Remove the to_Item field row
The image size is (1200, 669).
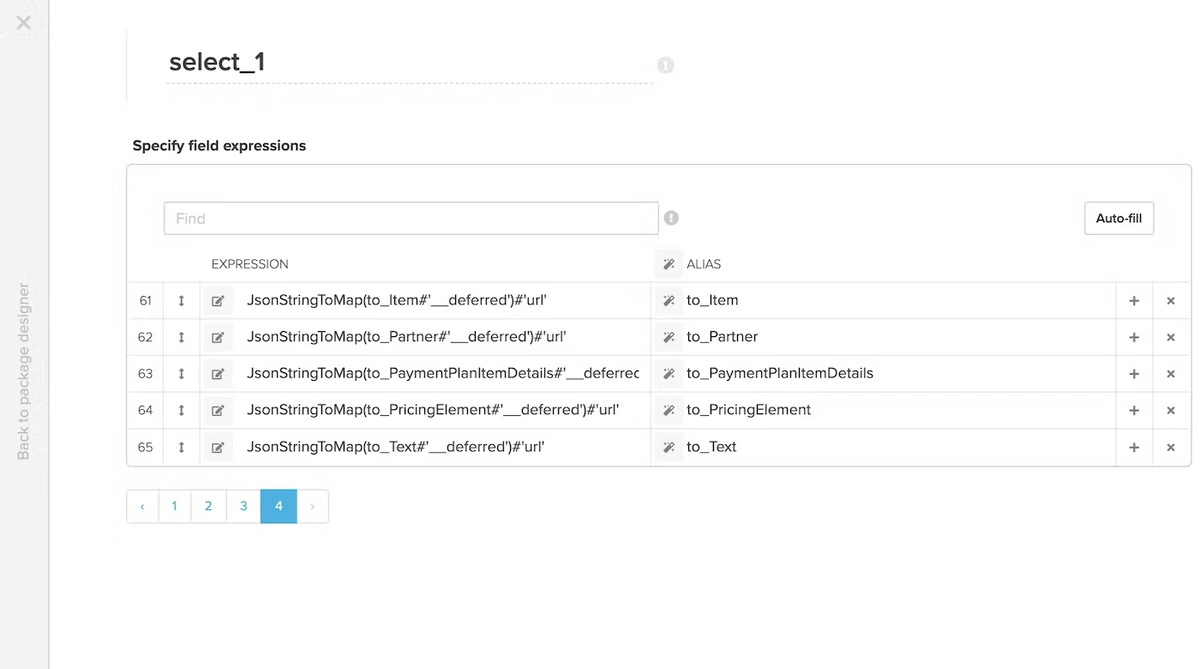click(1171, 300)
